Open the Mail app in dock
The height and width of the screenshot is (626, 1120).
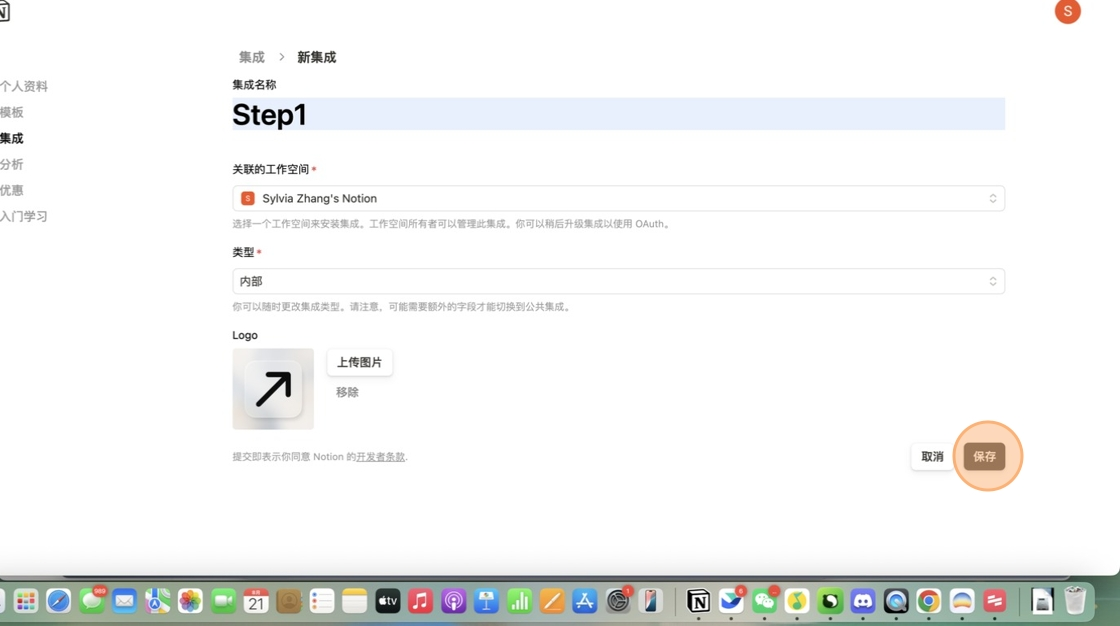[124, 601]
